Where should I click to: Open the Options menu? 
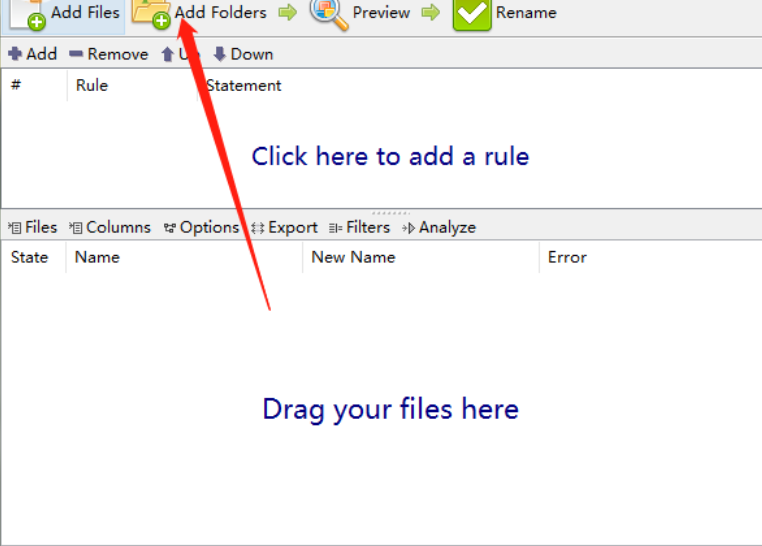pyautogui.click(x=201, y=227)
